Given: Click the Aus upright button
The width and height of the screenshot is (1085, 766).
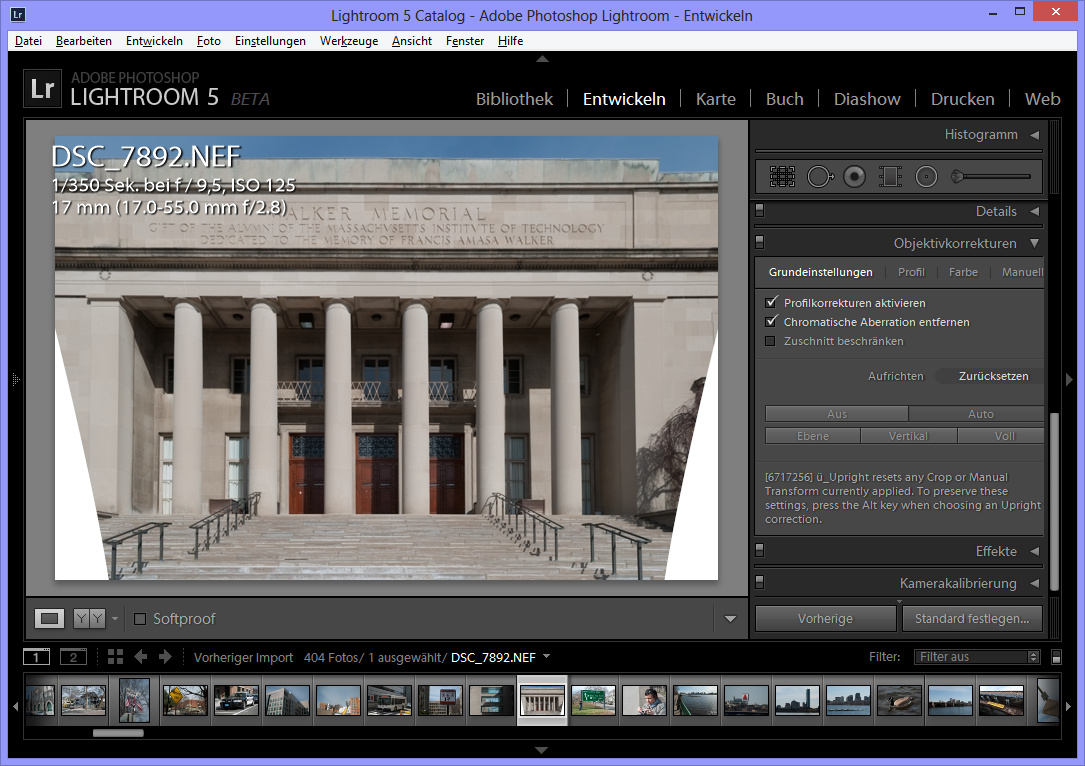Looking at the screenshot, I should click(x=837, y=414).
